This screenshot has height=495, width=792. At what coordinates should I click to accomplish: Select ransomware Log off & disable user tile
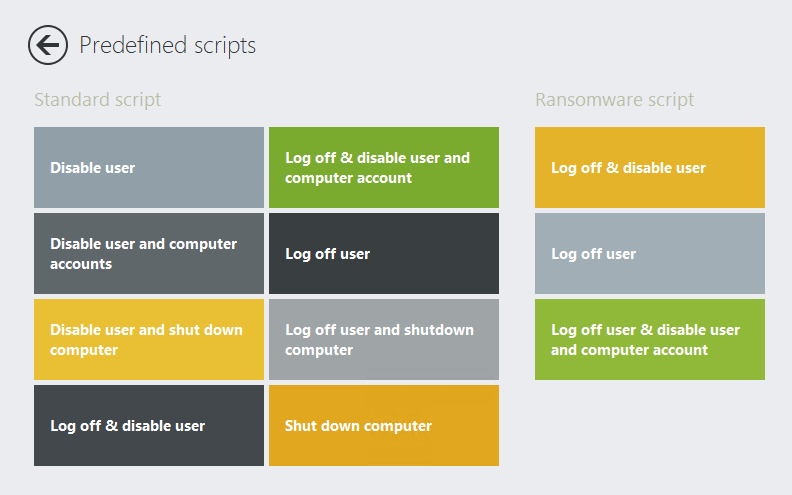pos(650,168)
